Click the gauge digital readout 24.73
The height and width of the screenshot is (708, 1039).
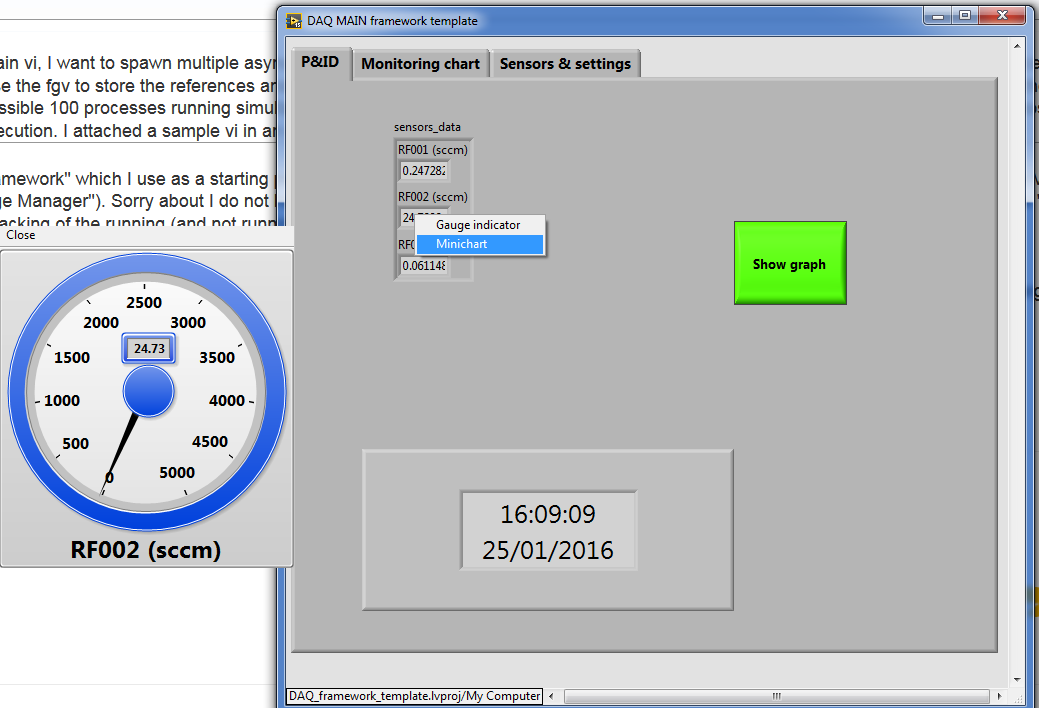[x=149, y=348]
